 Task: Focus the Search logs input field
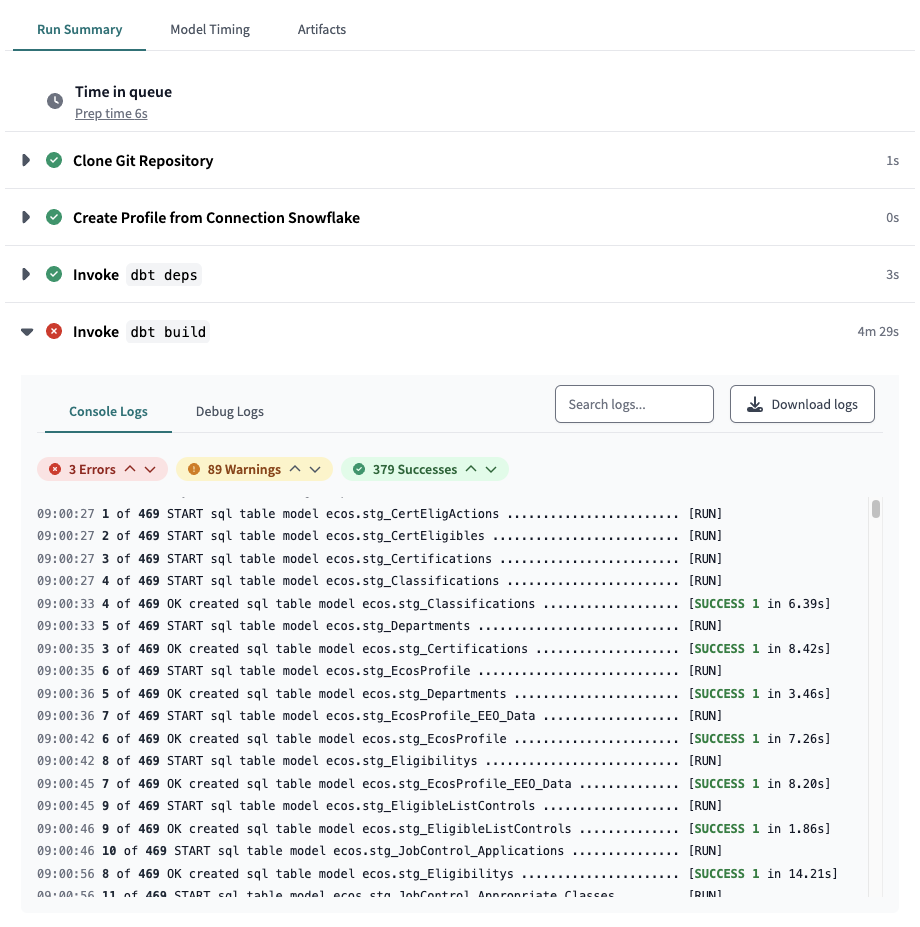point(634,404)
